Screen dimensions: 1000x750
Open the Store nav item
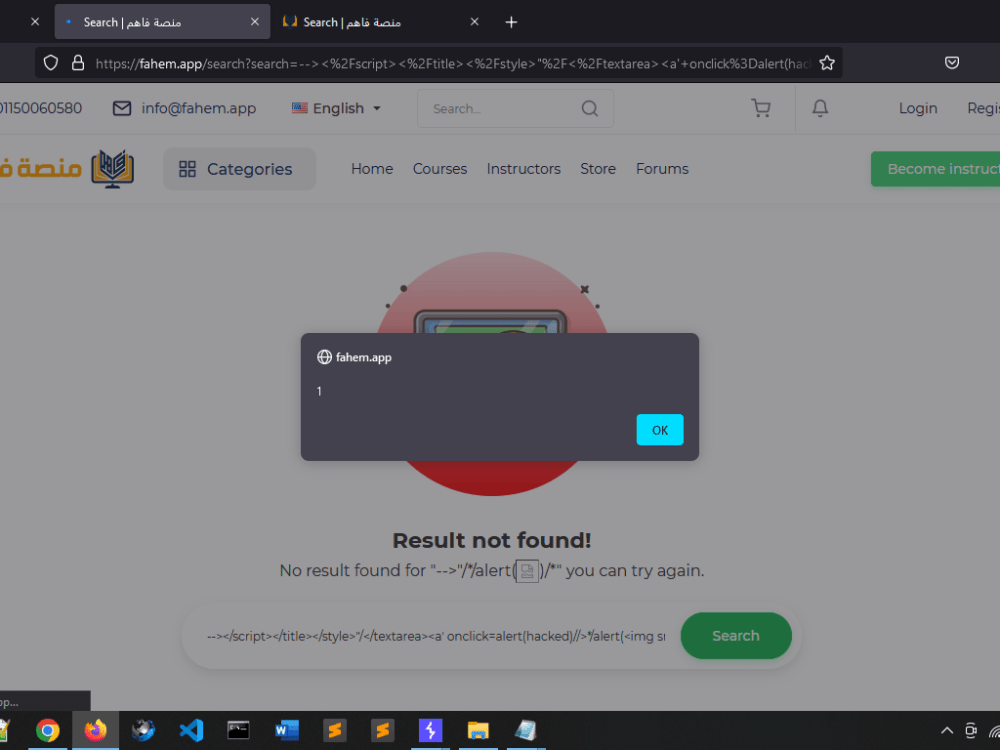click(x=598, y=169)
